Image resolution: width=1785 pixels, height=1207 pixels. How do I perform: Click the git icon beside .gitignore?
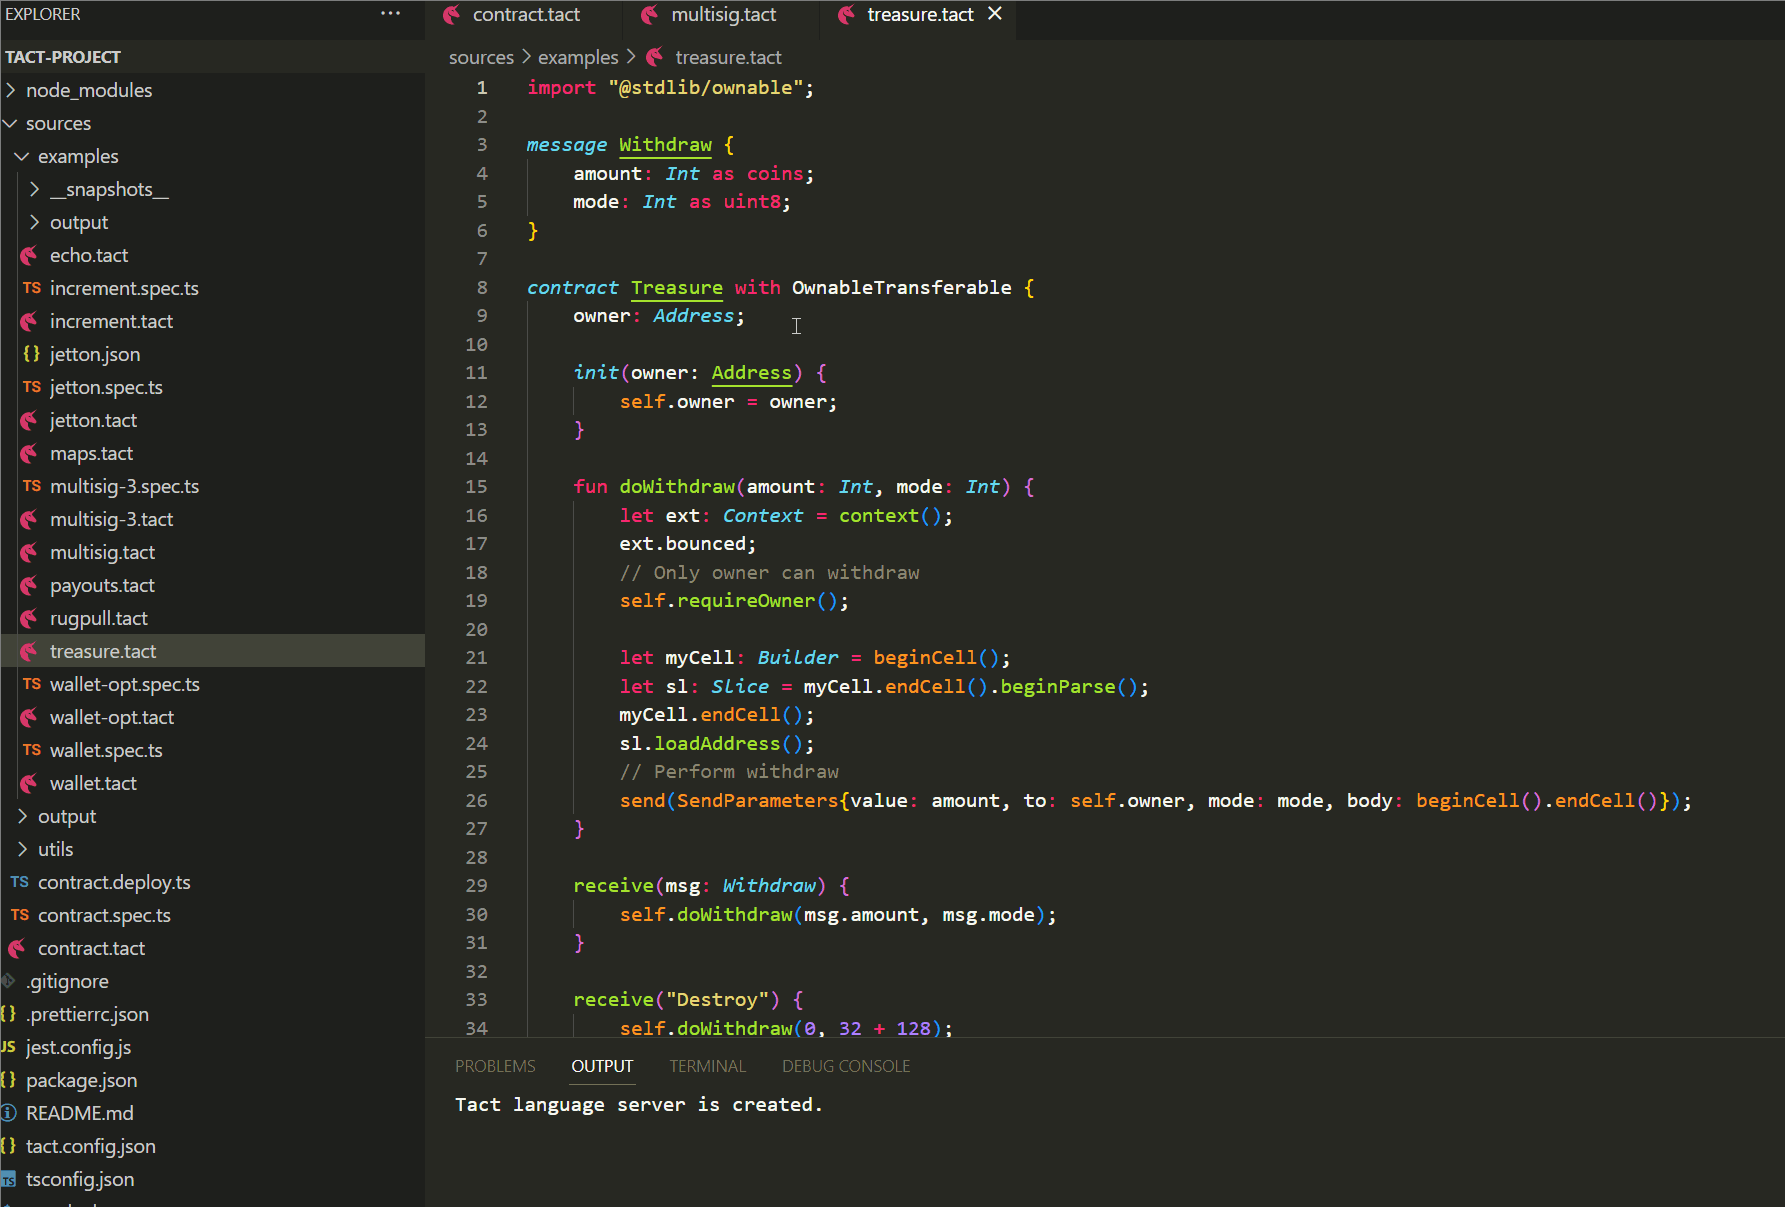click(9, 981)
